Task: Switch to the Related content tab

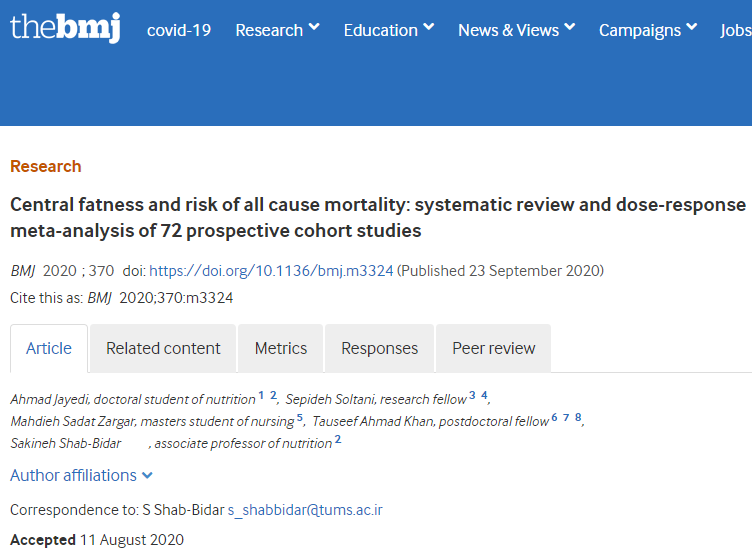Action: 163,348
